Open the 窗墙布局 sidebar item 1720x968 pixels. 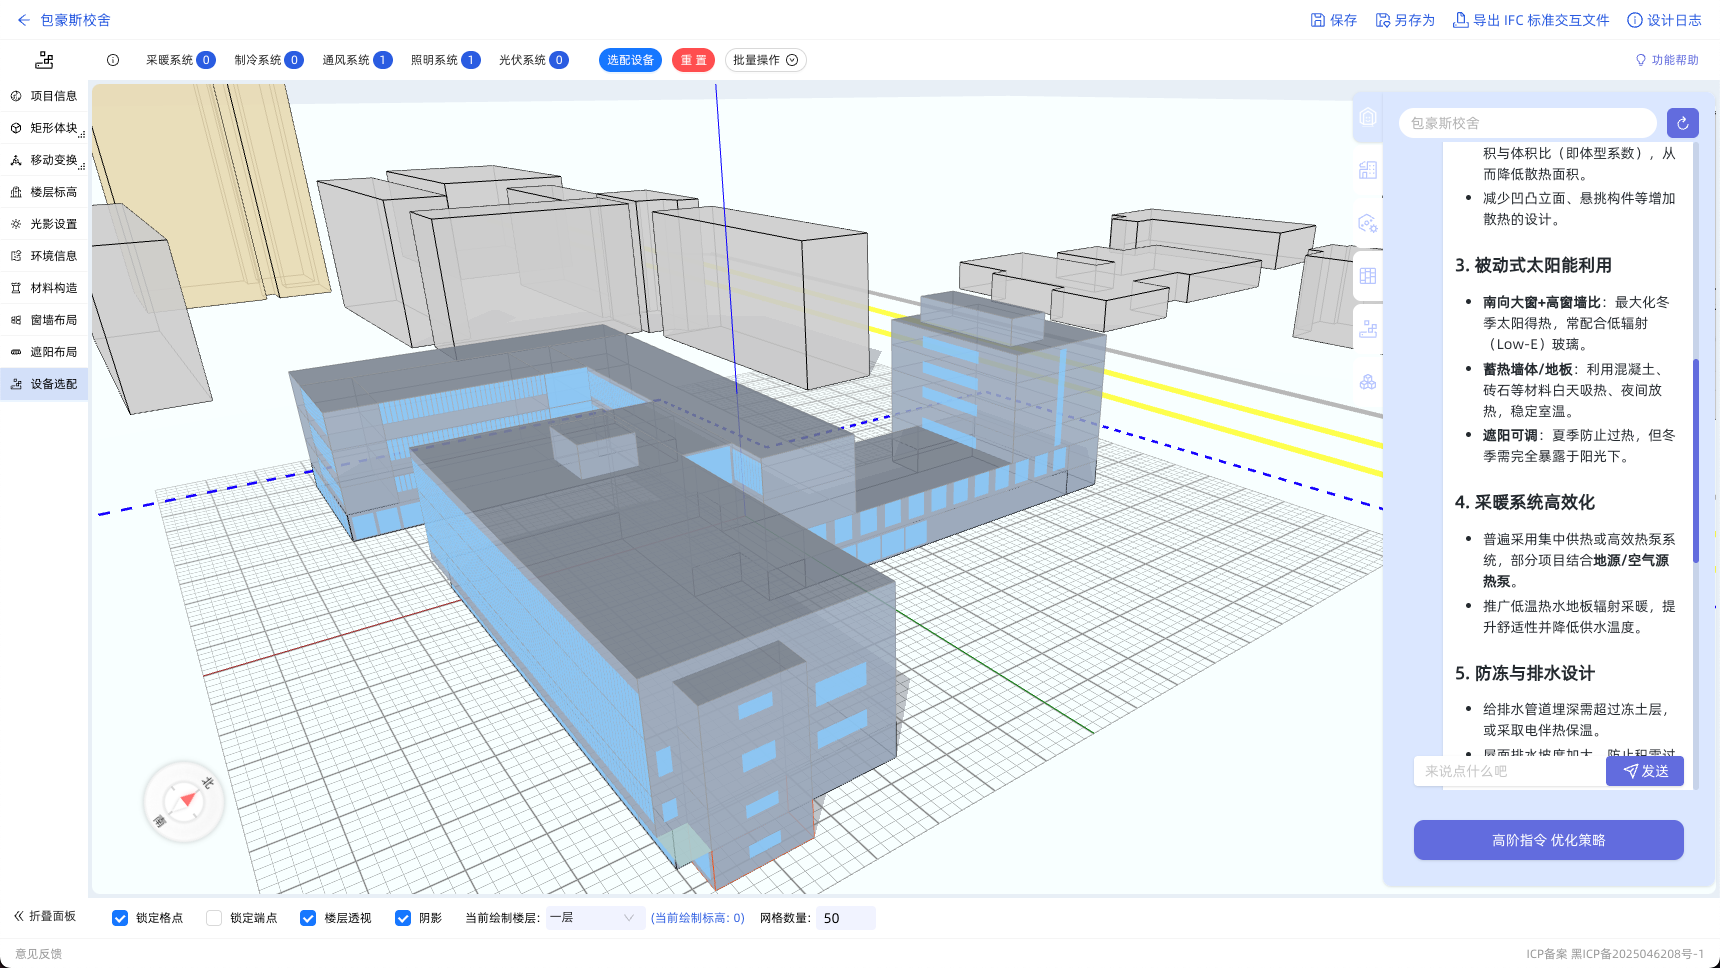click(x=44, y=320)
